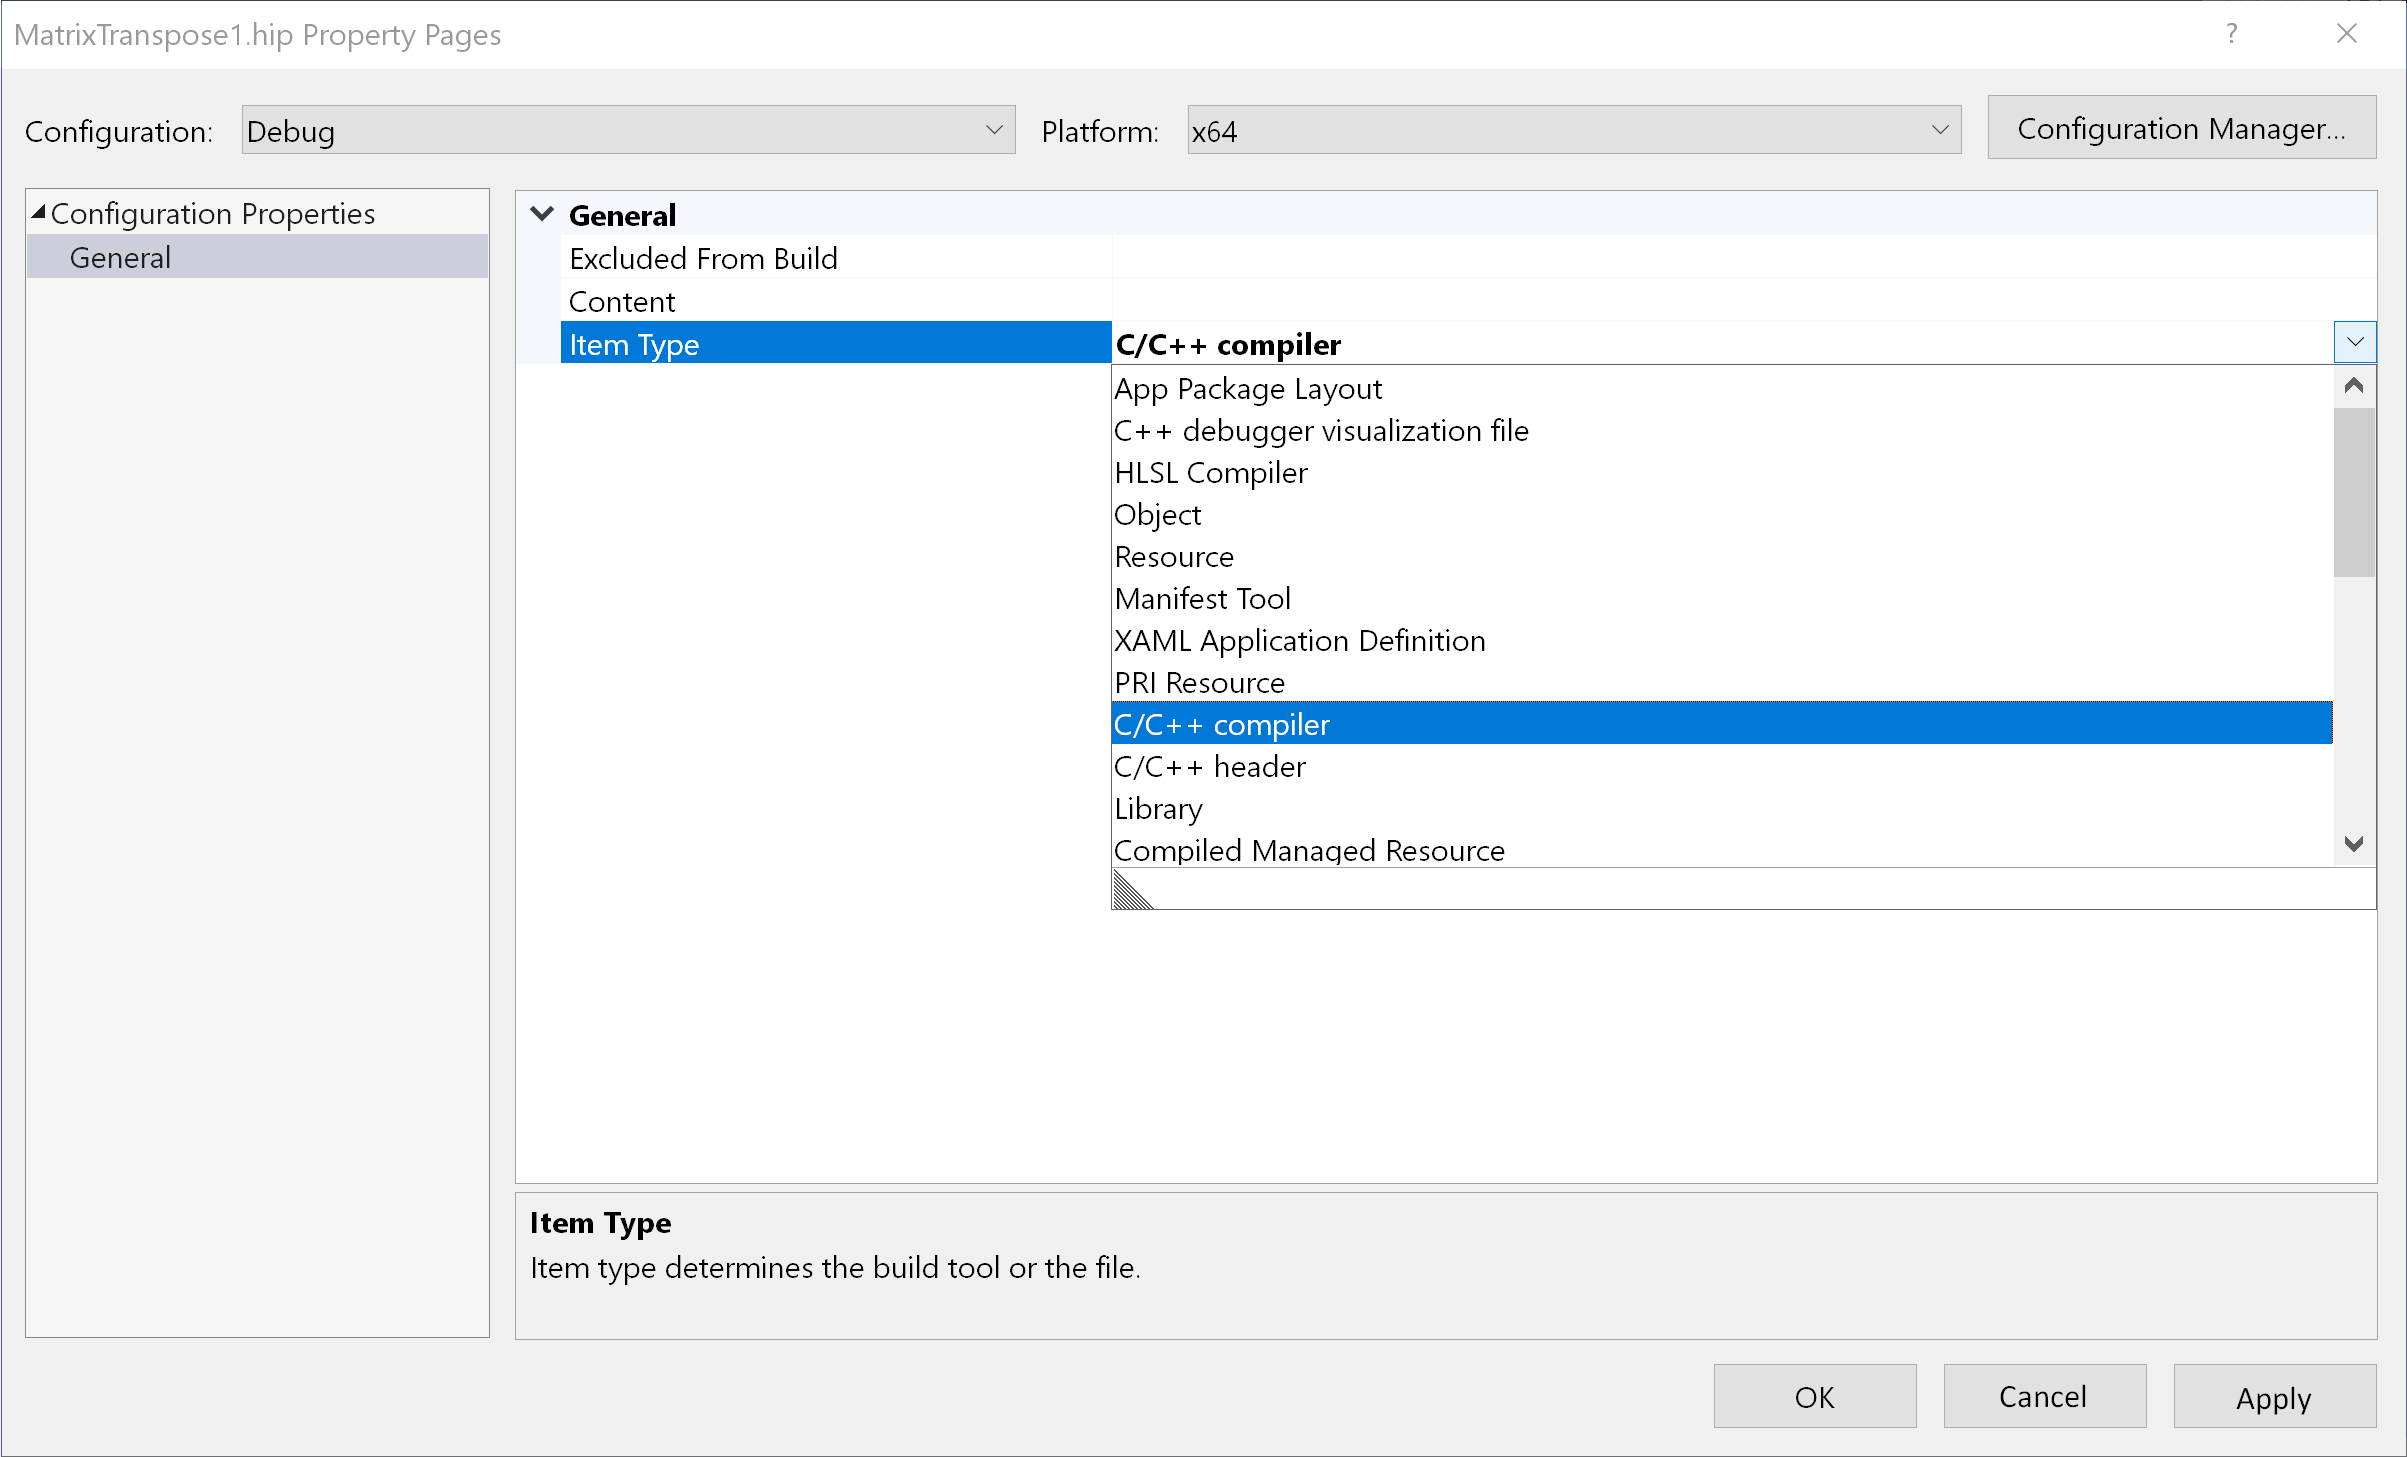The width and height of the screenshot is (2407, 1457).
Task: Click the Item Type dropdown arrow
Action: 2354,343
